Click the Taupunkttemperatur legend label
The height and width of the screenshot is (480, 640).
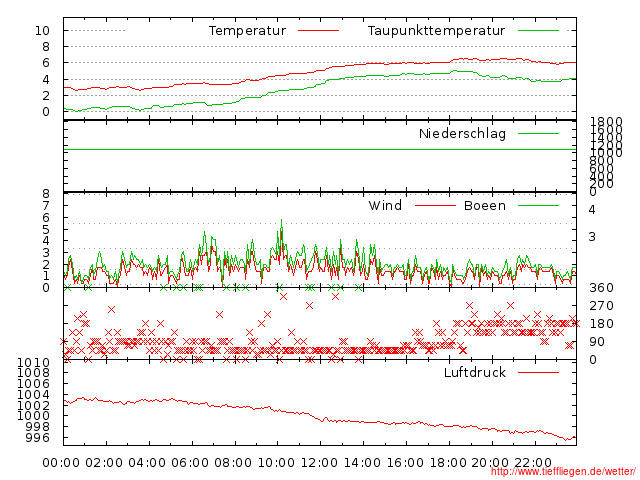coord(435,31)
